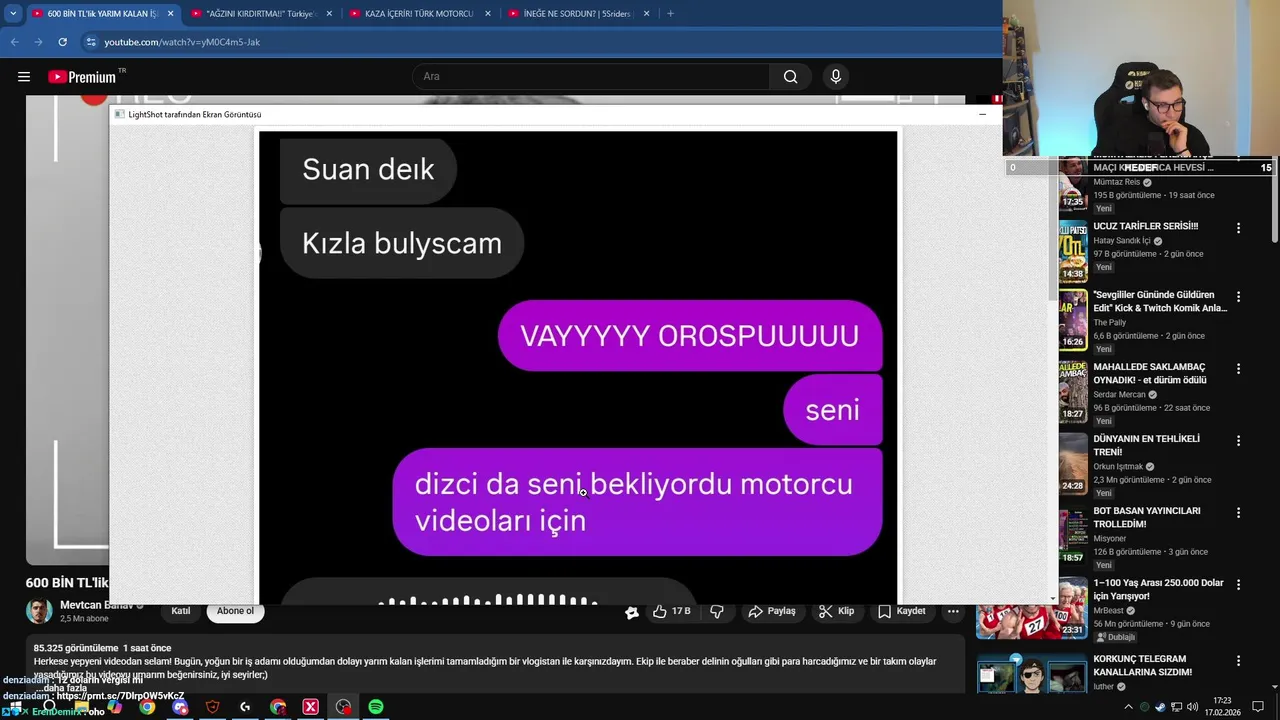Close the "İNEĞE NE SORDUN" tab
The image size is (1280, 720).
click(646, 14)
